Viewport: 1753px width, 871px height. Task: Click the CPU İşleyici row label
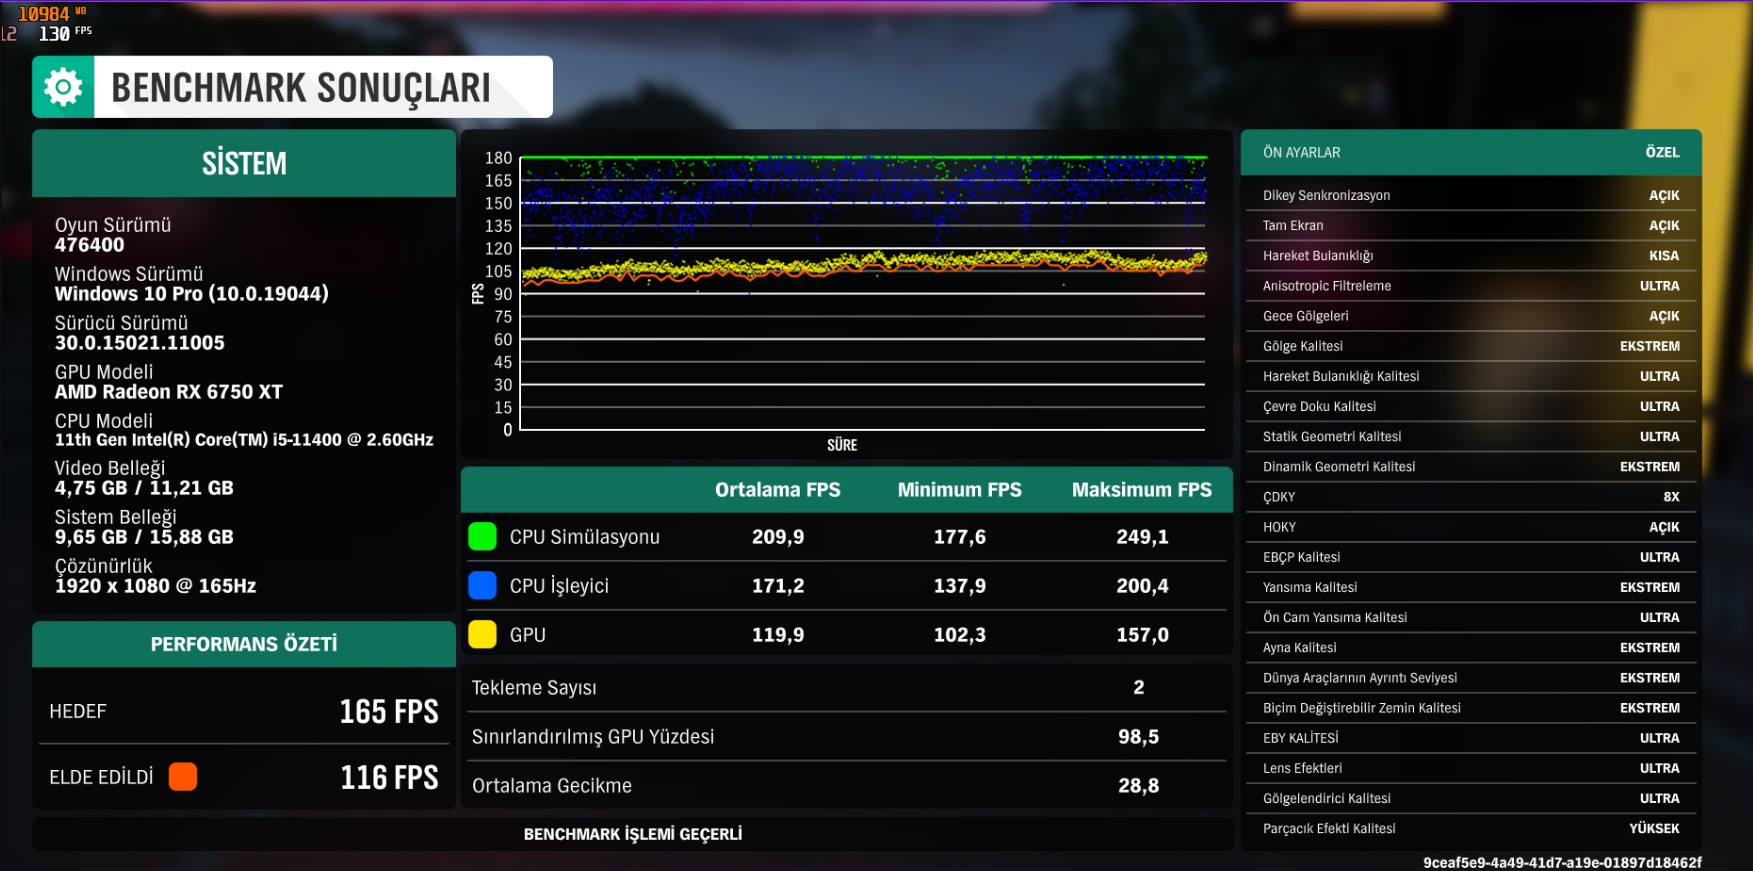[559, 586]
